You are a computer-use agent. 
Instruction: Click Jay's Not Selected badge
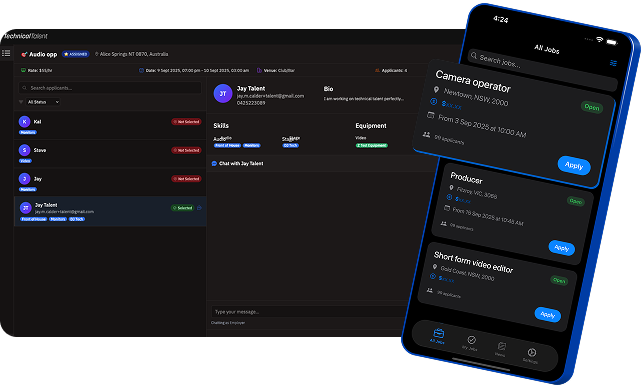186,179
